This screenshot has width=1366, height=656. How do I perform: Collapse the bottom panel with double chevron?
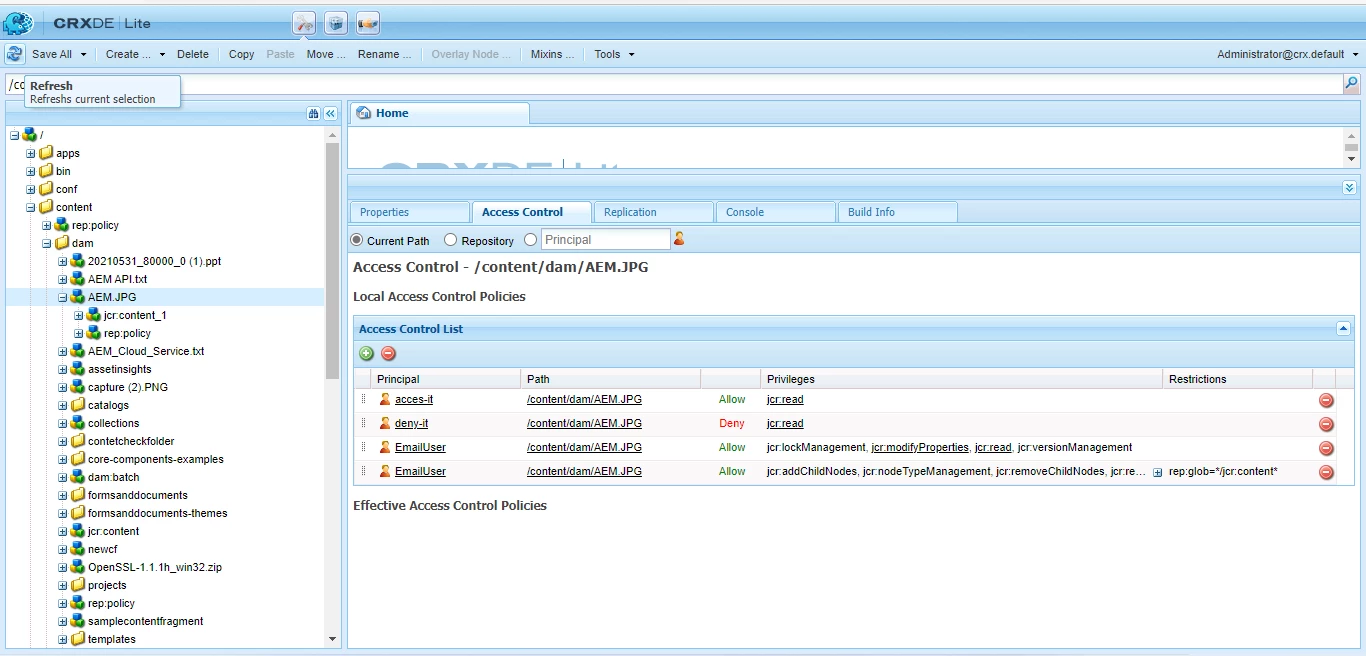1349,187
